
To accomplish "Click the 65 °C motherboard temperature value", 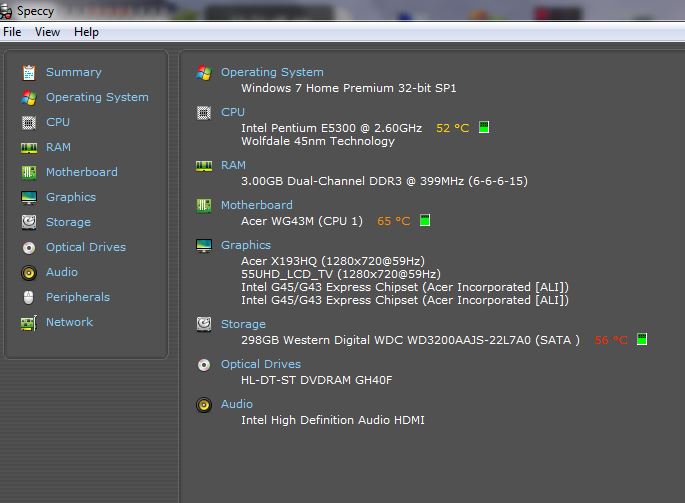I will [x=394, y=221].
